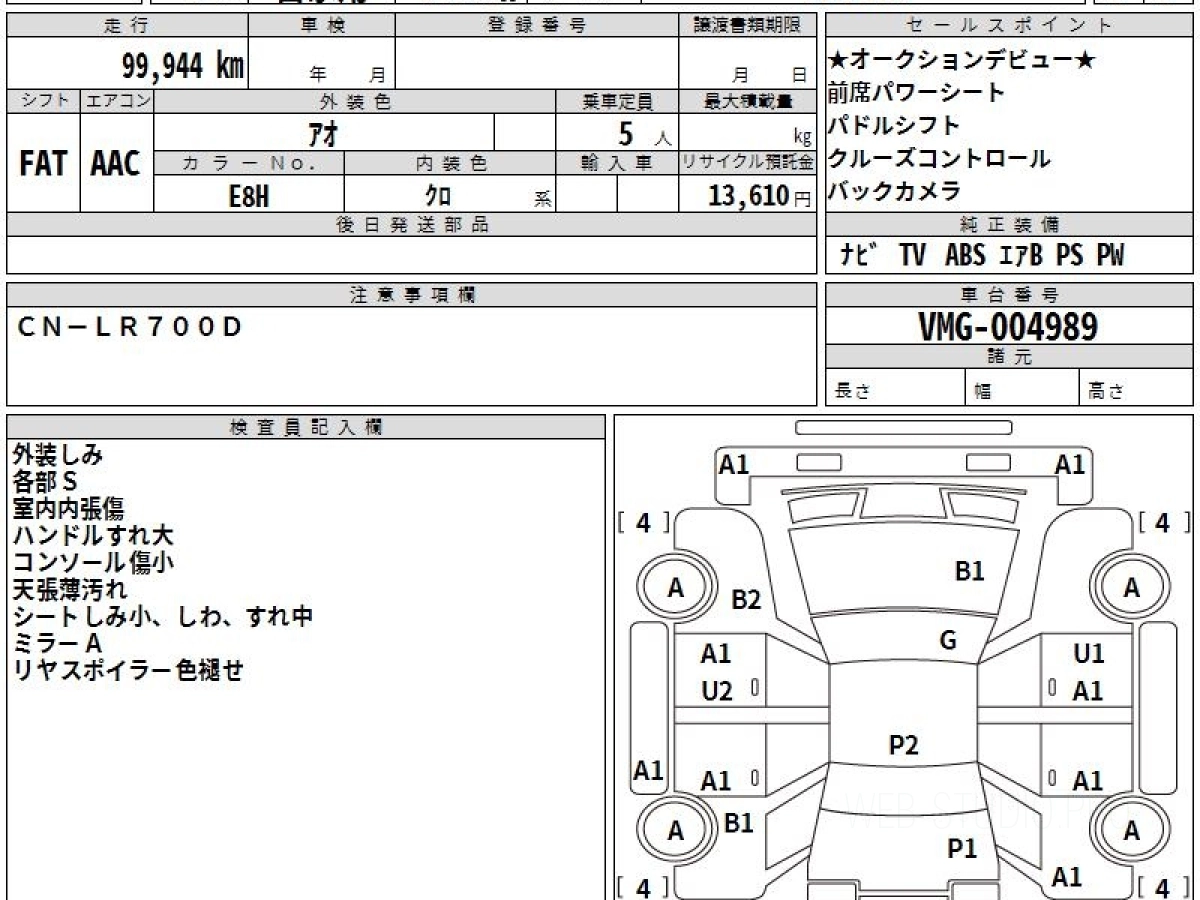The image size is (1200, 900).
Task: Click the 長さ dimension label
Action: [x=853, y=392]
